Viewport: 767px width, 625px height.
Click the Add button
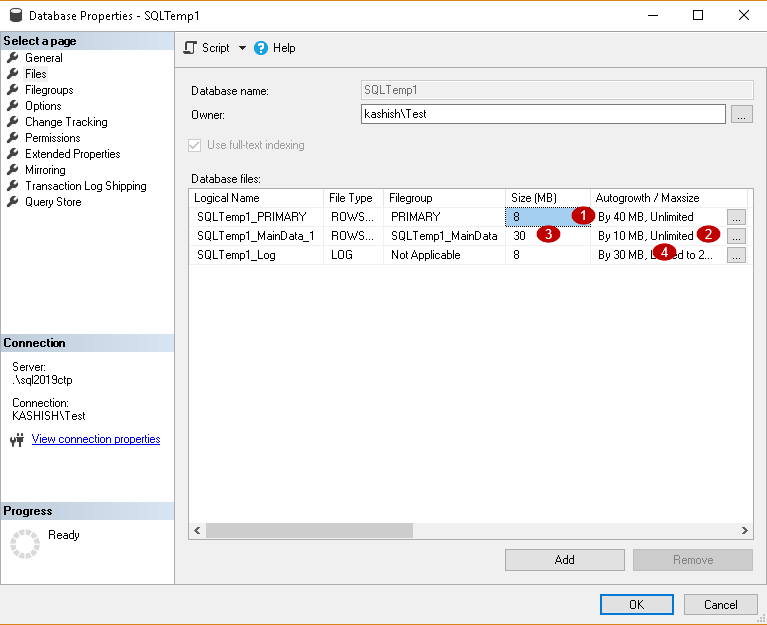pos(564,560)
